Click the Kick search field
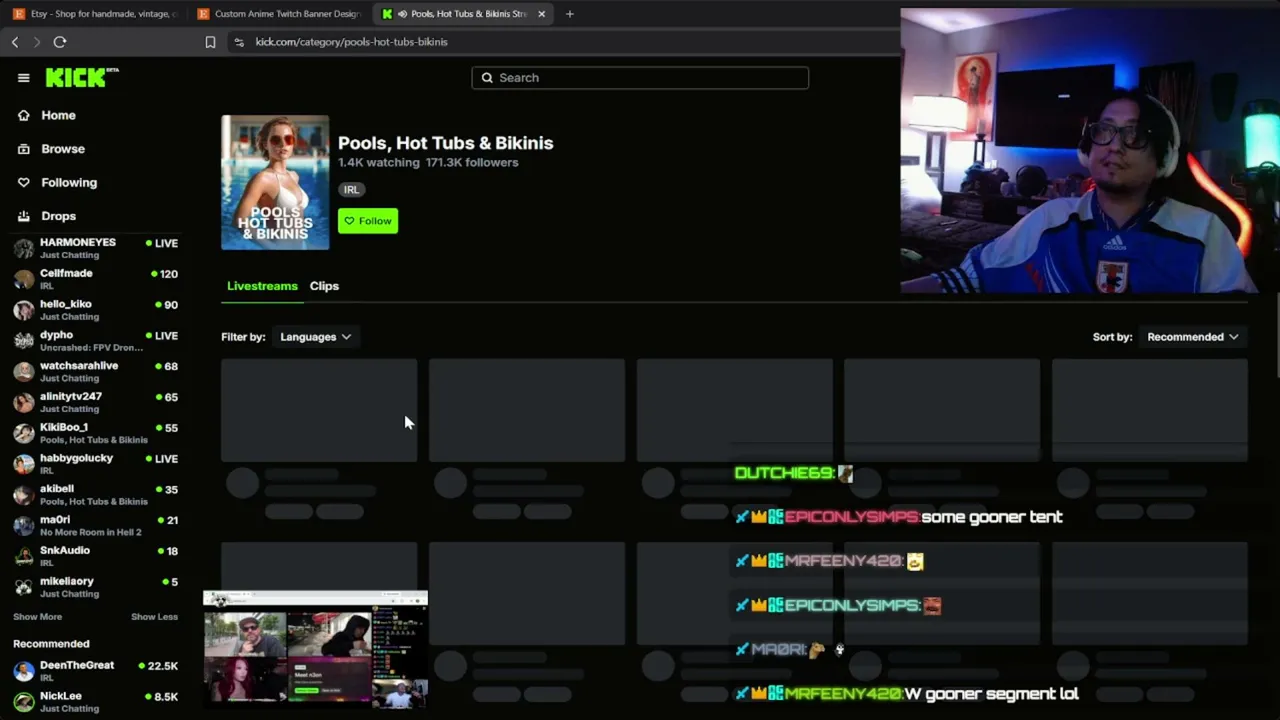Image resolution: width=1280 pixels, height=720 pixels. click(x=640, y=78)
